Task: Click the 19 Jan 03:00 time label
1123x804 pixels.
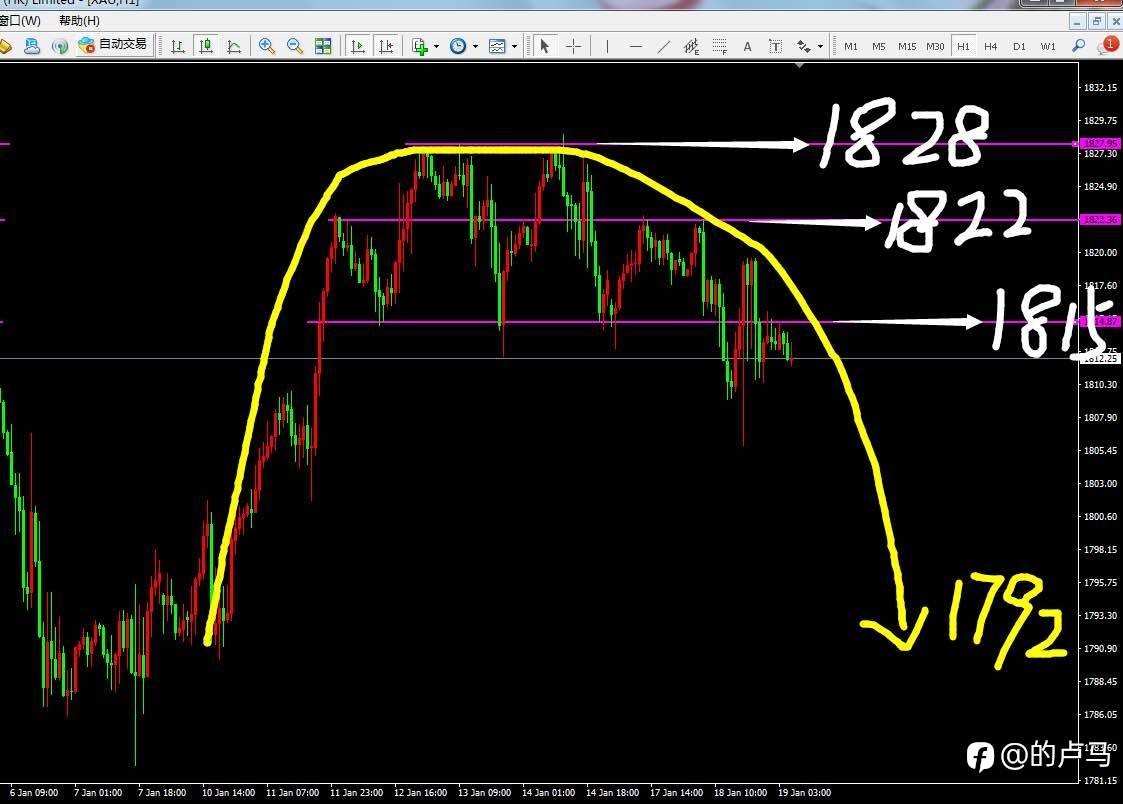Action: [804, 793]
